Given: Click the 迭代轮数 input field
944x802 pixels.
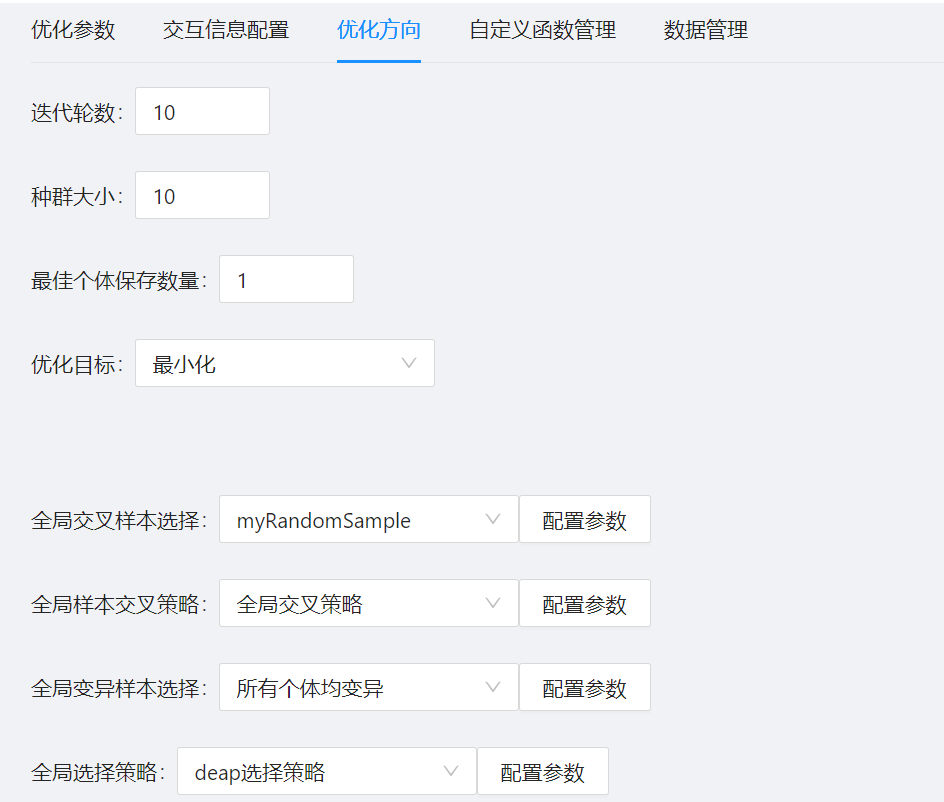Looking at the screenshot, I should click(x=202, y=112).
